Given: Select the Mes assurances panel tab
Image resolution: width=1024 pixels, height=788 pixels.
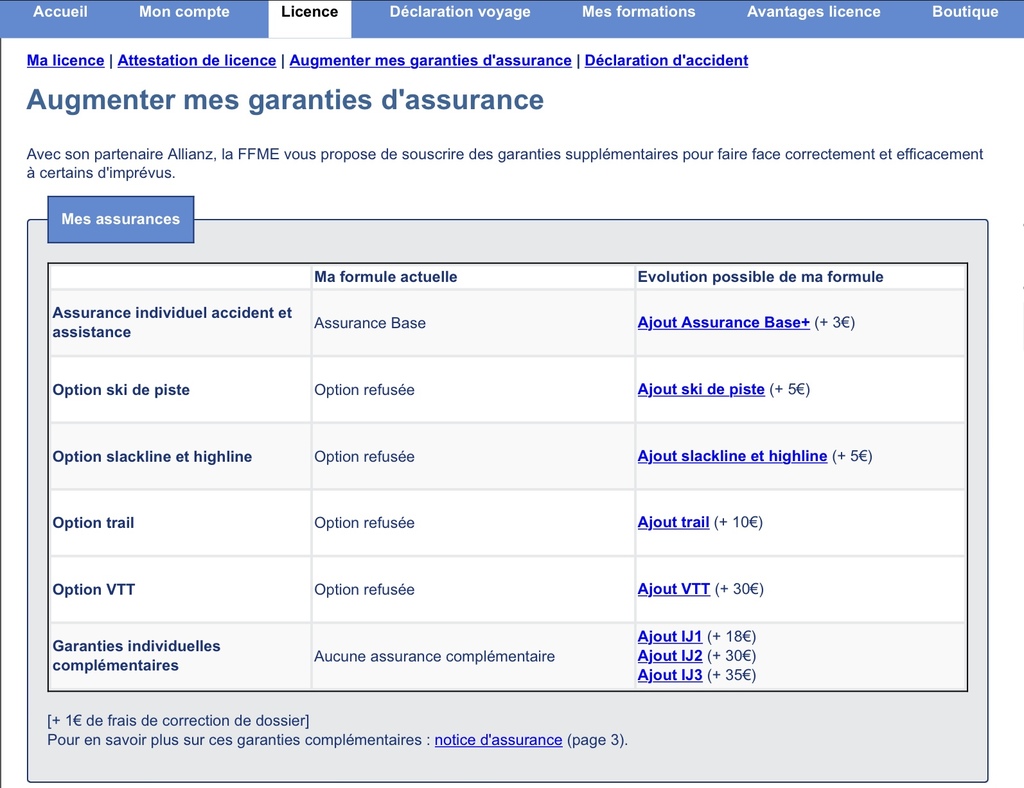Looking at the screenshot, I should 121,219.
